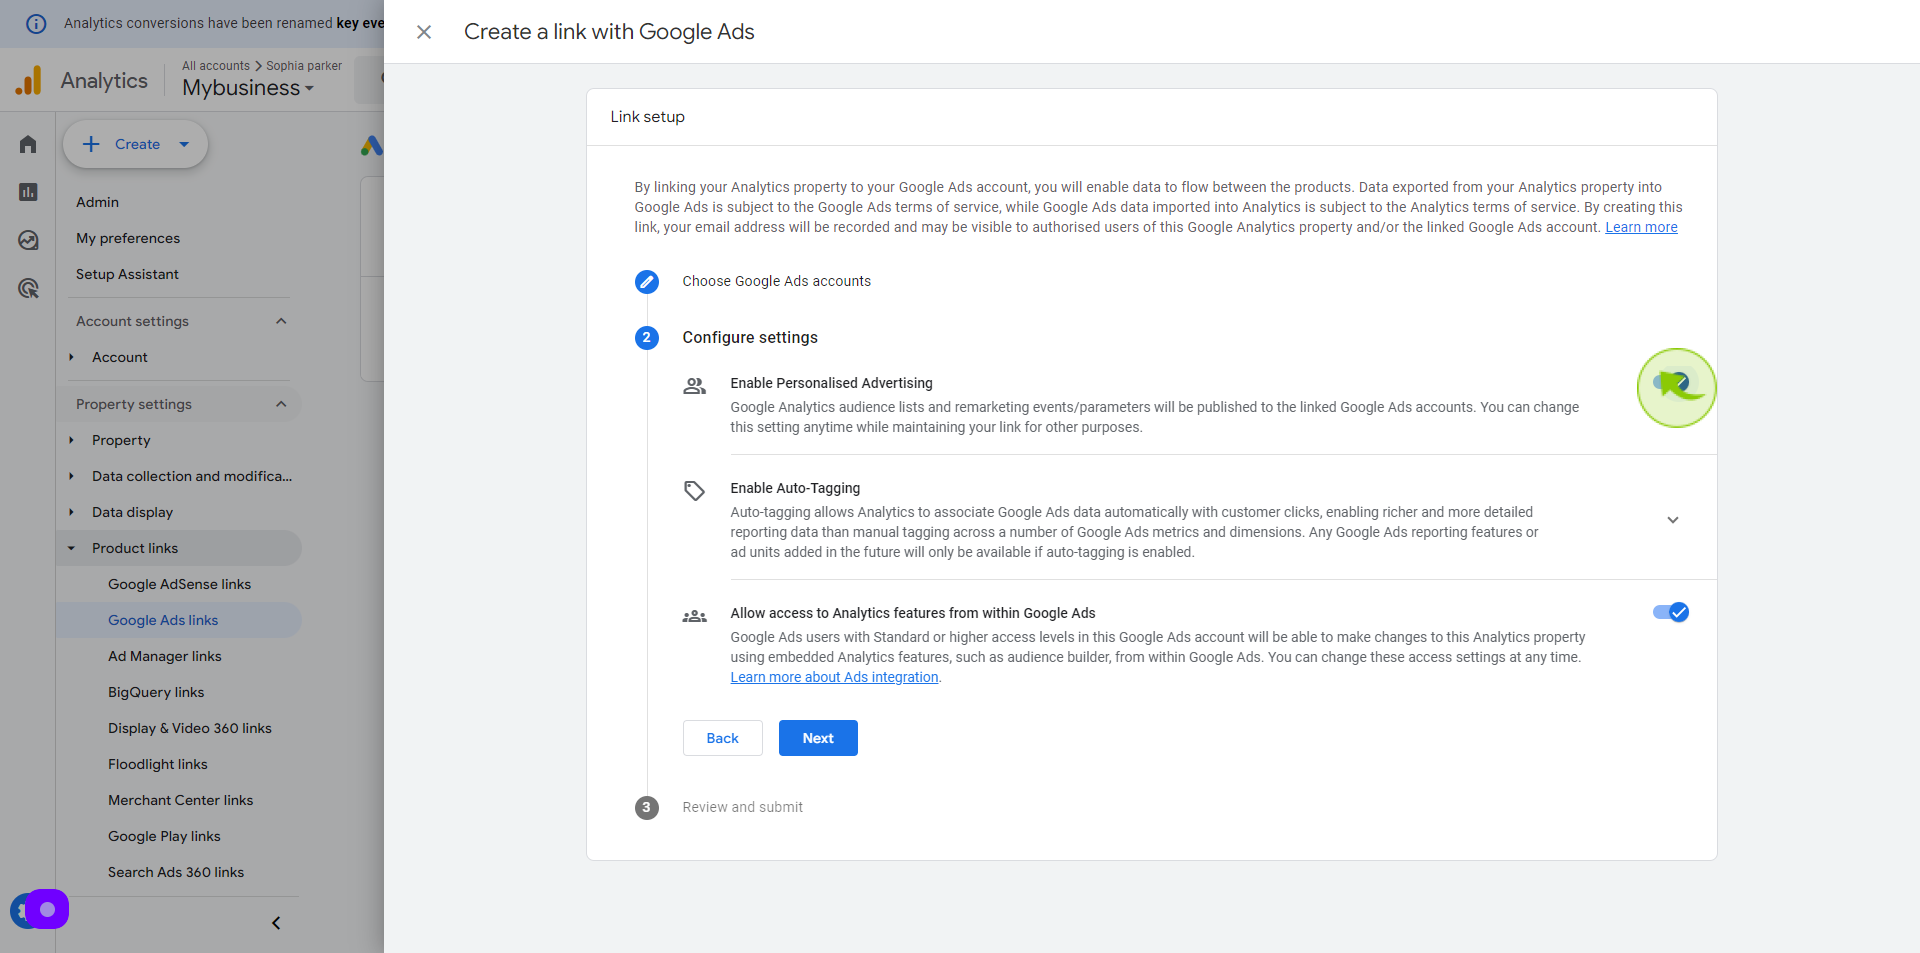This screenshot has width=1920, height=953.
Task: Click the tag icon for Auto-Tagging
Action: coord(694,490)
